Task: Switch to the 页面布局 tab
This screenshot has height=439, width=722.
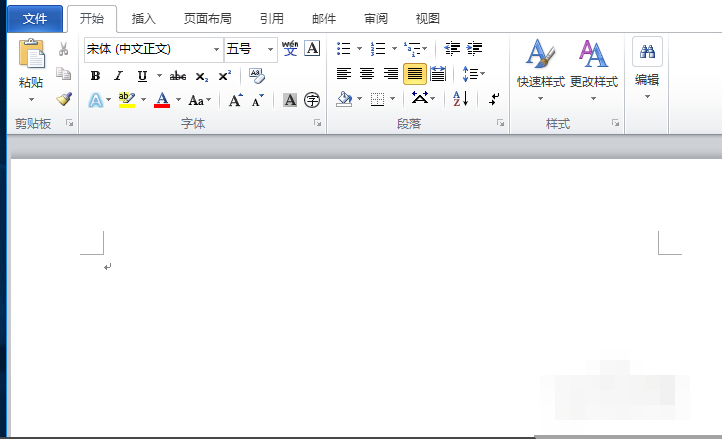Action: [207, 19]
